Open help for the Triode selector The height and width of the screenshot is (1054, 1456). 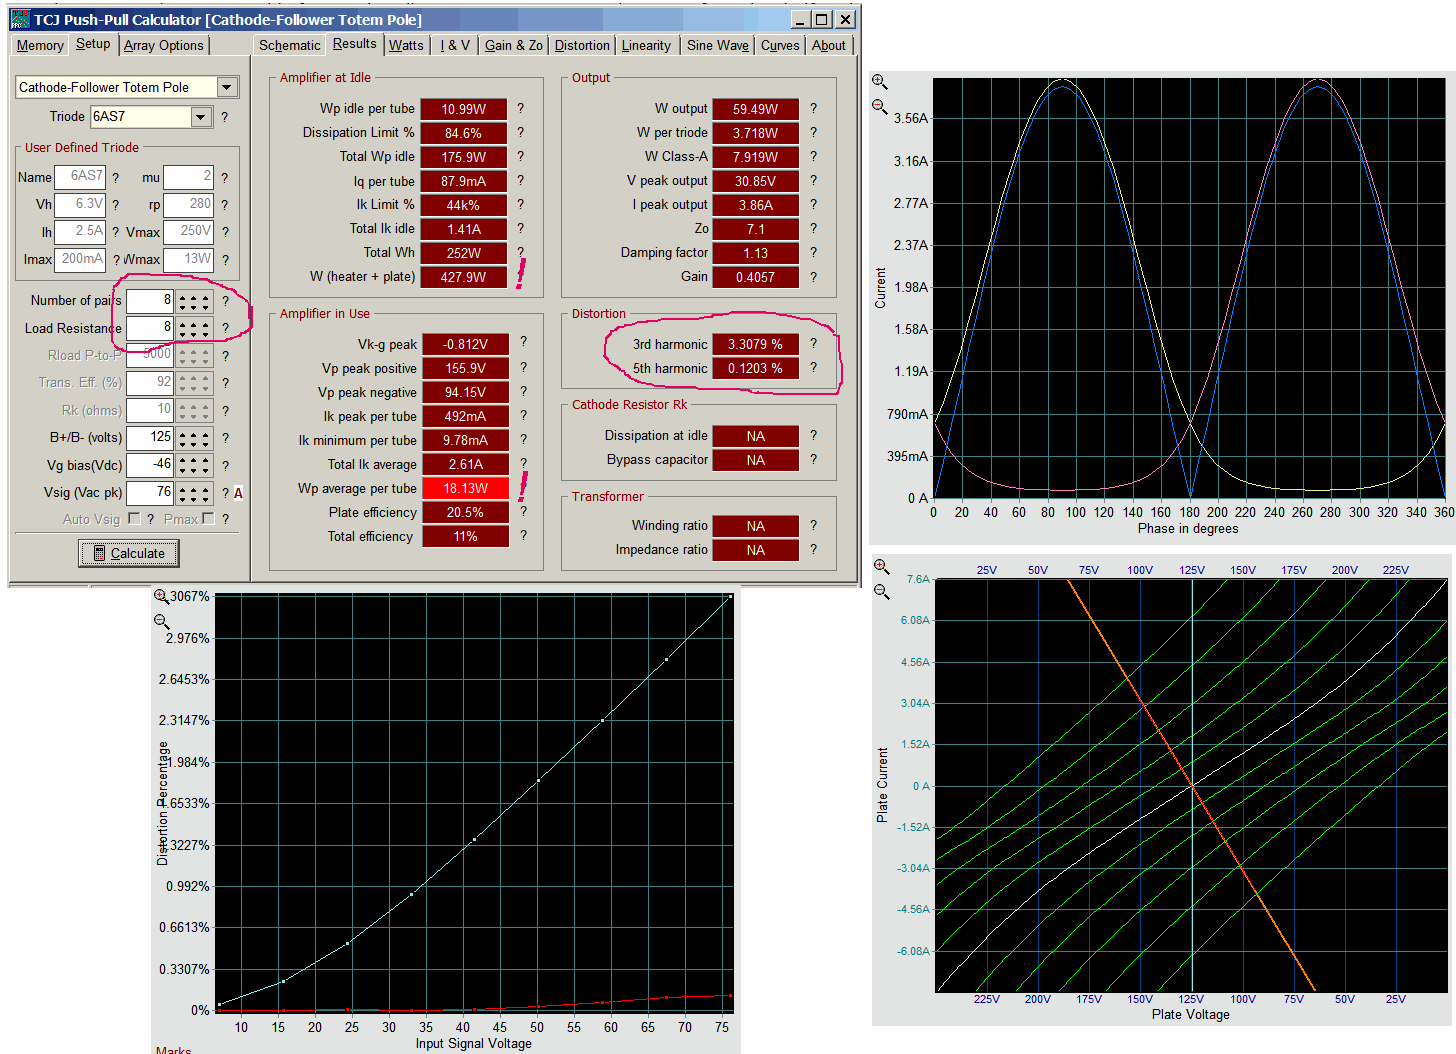[224, 117]
